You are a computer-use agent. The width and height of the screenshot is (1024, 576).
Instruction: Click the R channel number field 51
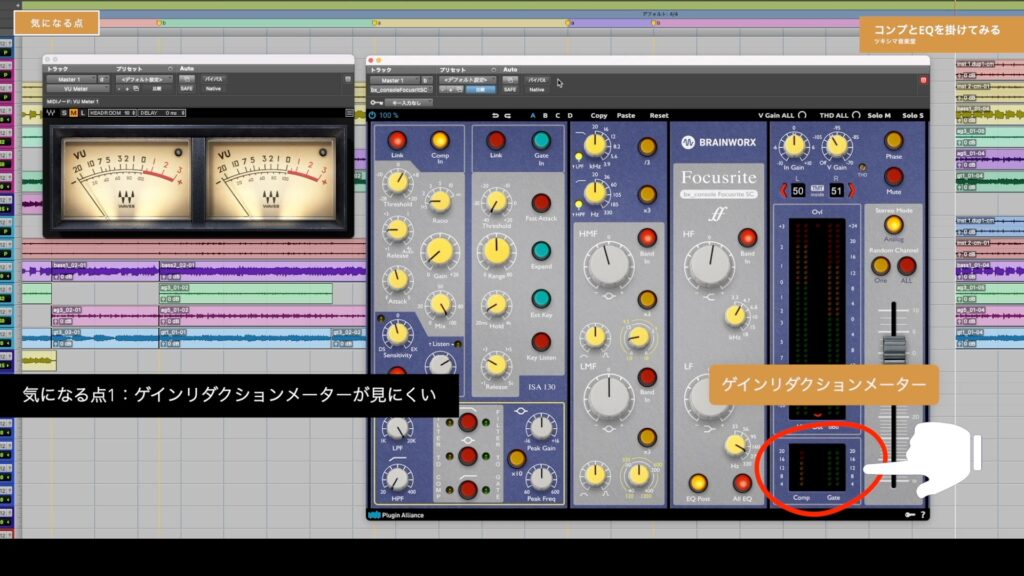[x=837, y=191]
